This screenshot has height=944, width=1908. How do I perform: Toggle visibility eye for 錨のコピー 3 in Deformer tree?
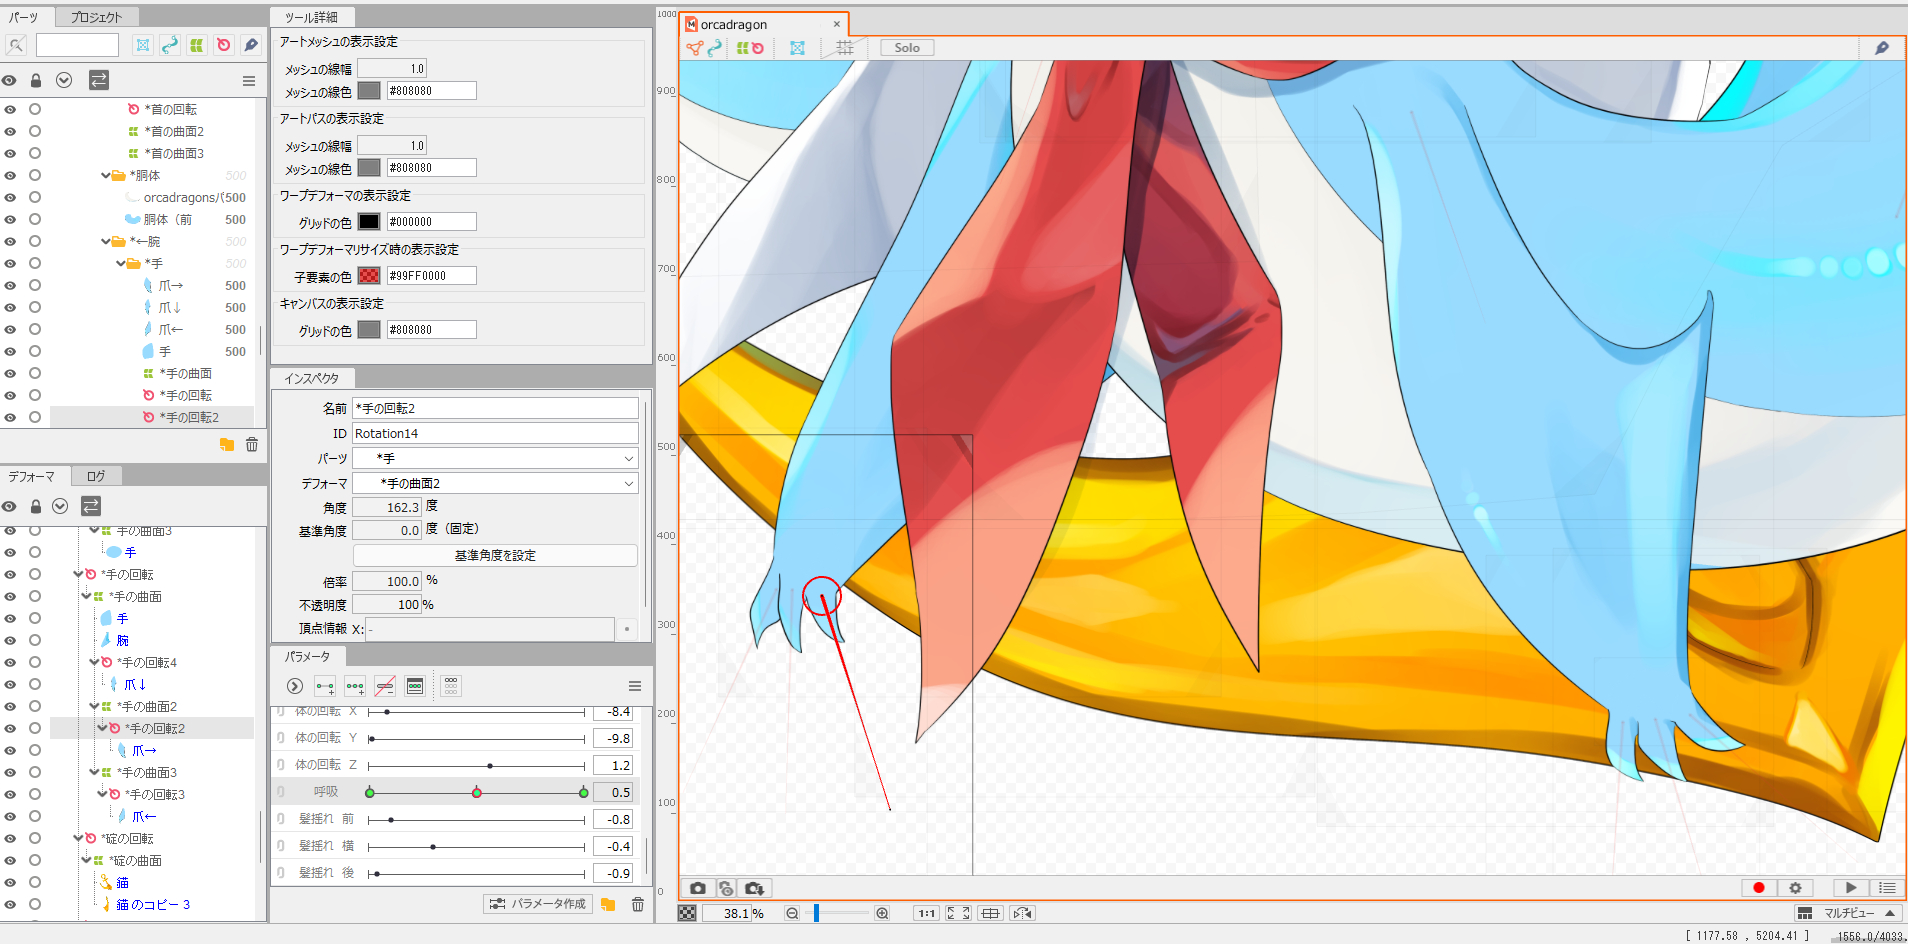(10, 904)
